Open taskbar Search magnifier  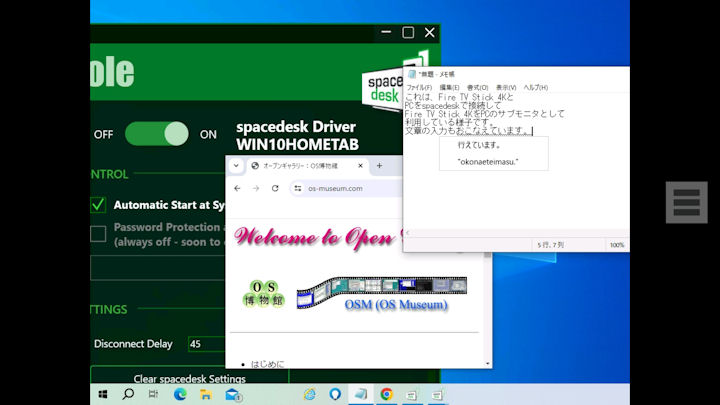pyautogui.click(x=128, y=394)
